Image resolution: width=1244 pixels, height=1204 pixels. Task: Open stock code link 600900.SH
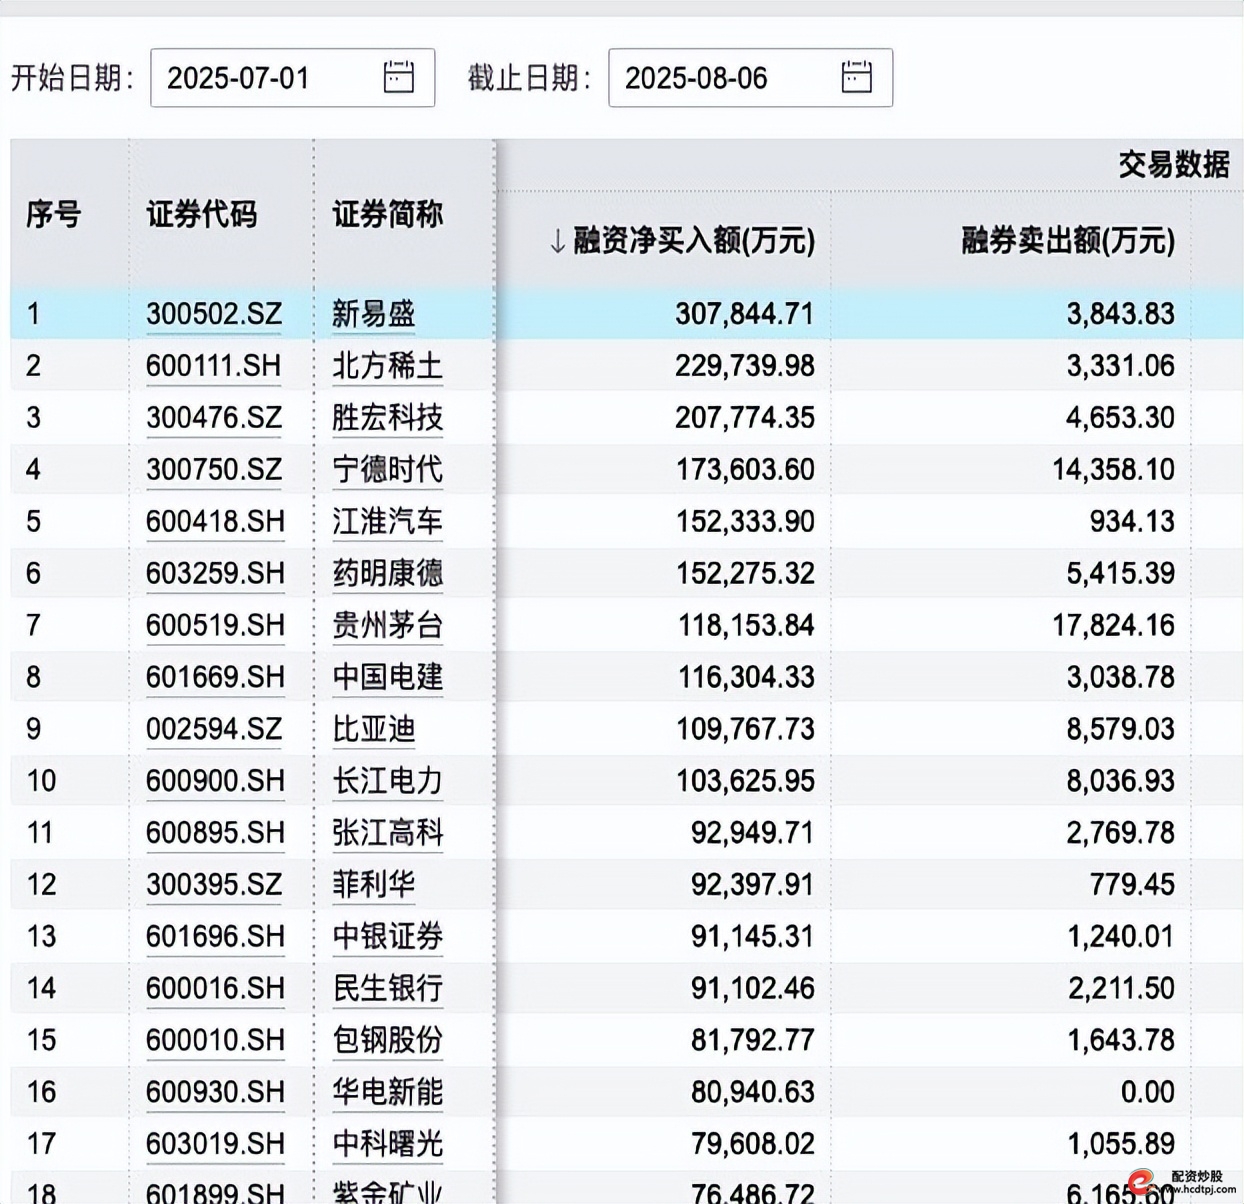coord(214,781)
